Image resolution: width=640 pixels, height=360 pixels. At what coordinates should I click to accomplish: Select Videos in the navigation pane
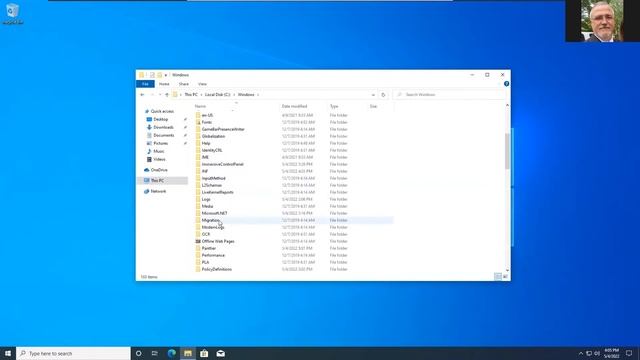point(159,159)
